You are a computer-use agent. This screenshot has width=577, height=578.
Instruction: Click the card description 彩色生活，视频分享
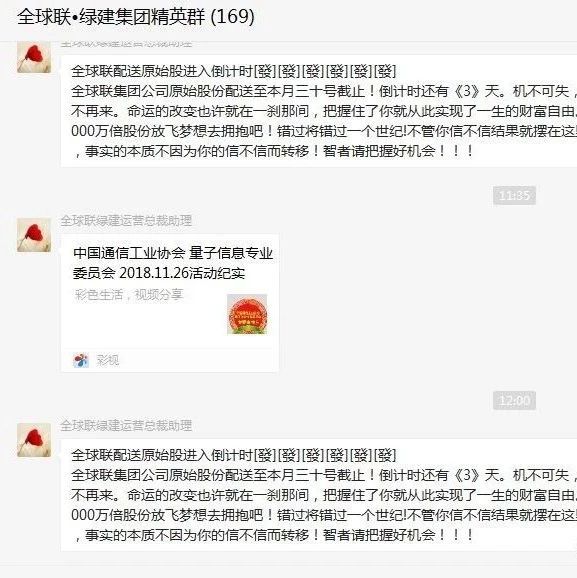[129, 295]
